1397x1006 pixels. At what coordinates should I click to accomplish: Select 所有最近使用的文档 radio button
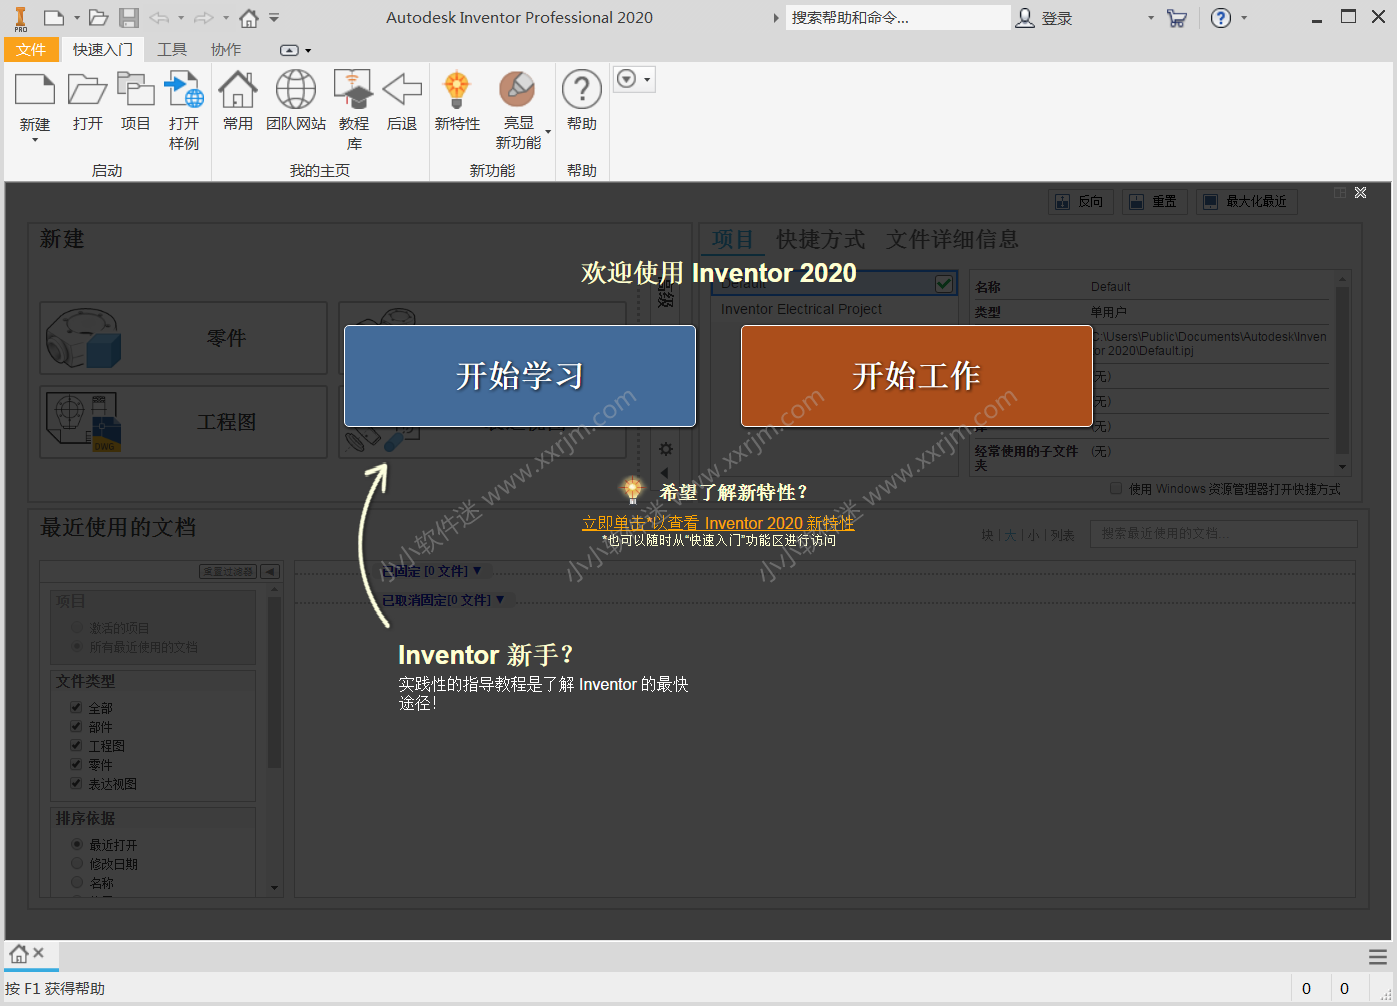[x=77, y=647]
